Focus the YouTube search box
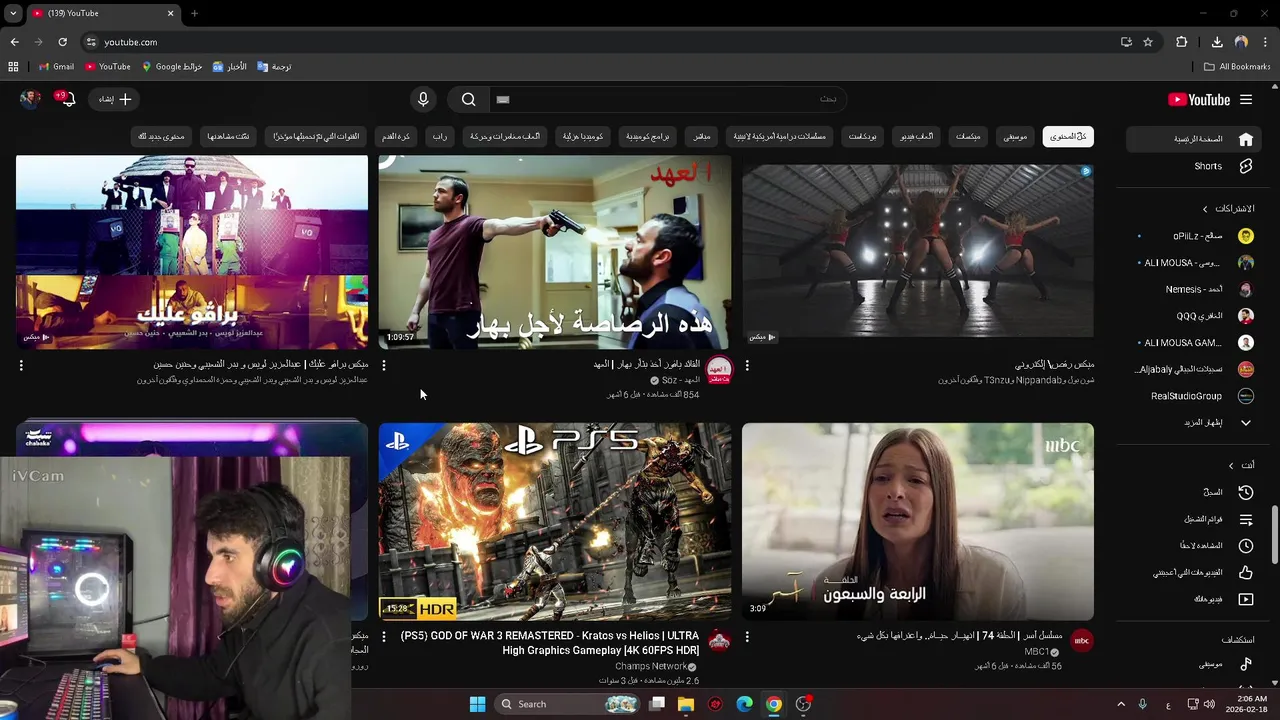The width and height of the screenshot is (1280, 720). (x=667, y=99)
